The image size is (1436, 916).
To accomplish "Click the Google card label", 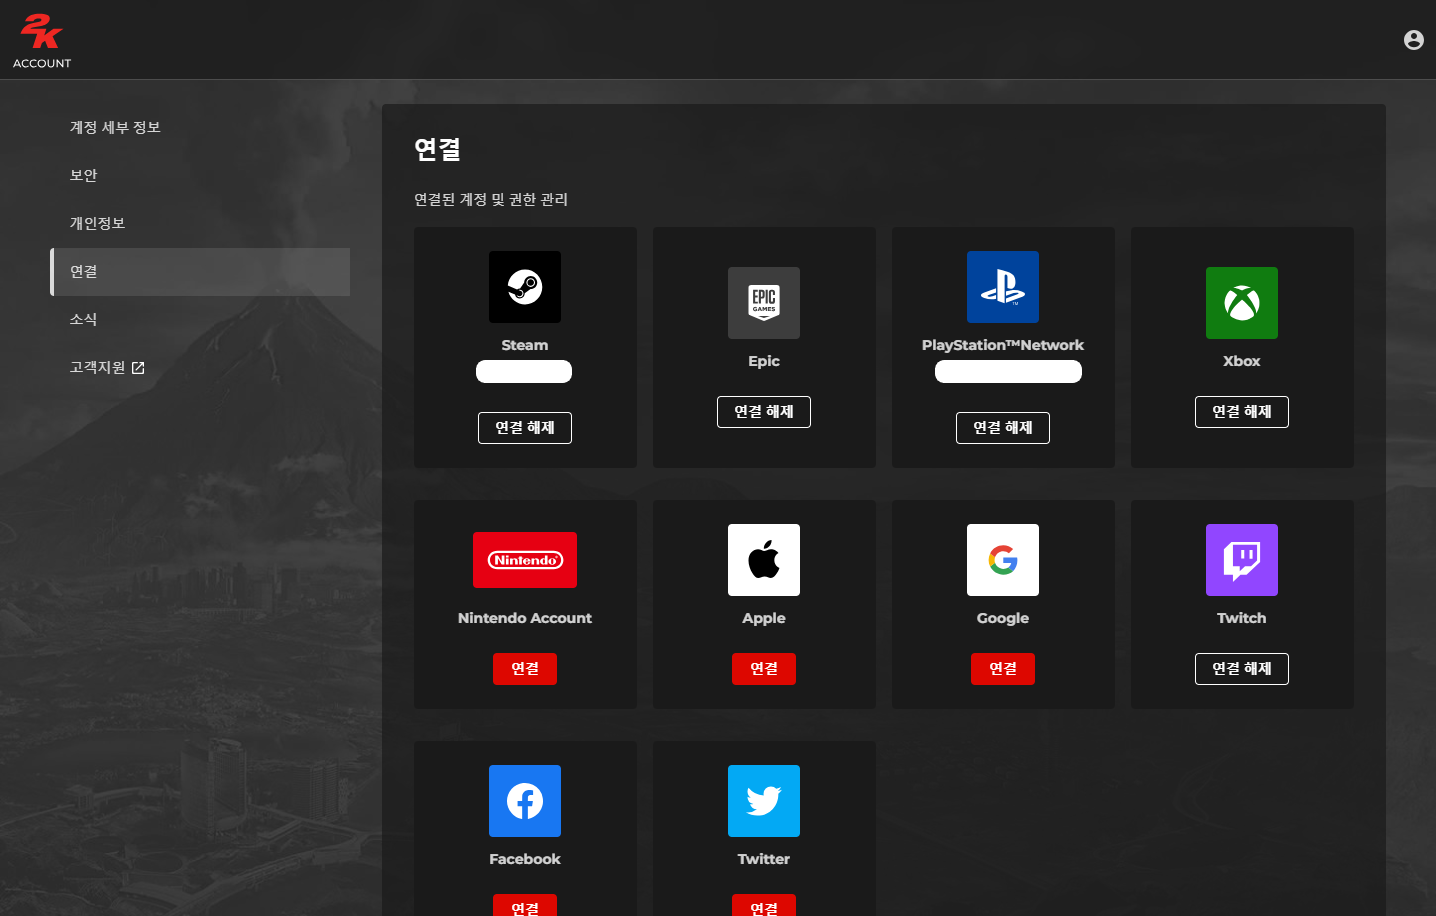I will (x=1003, y=618).
